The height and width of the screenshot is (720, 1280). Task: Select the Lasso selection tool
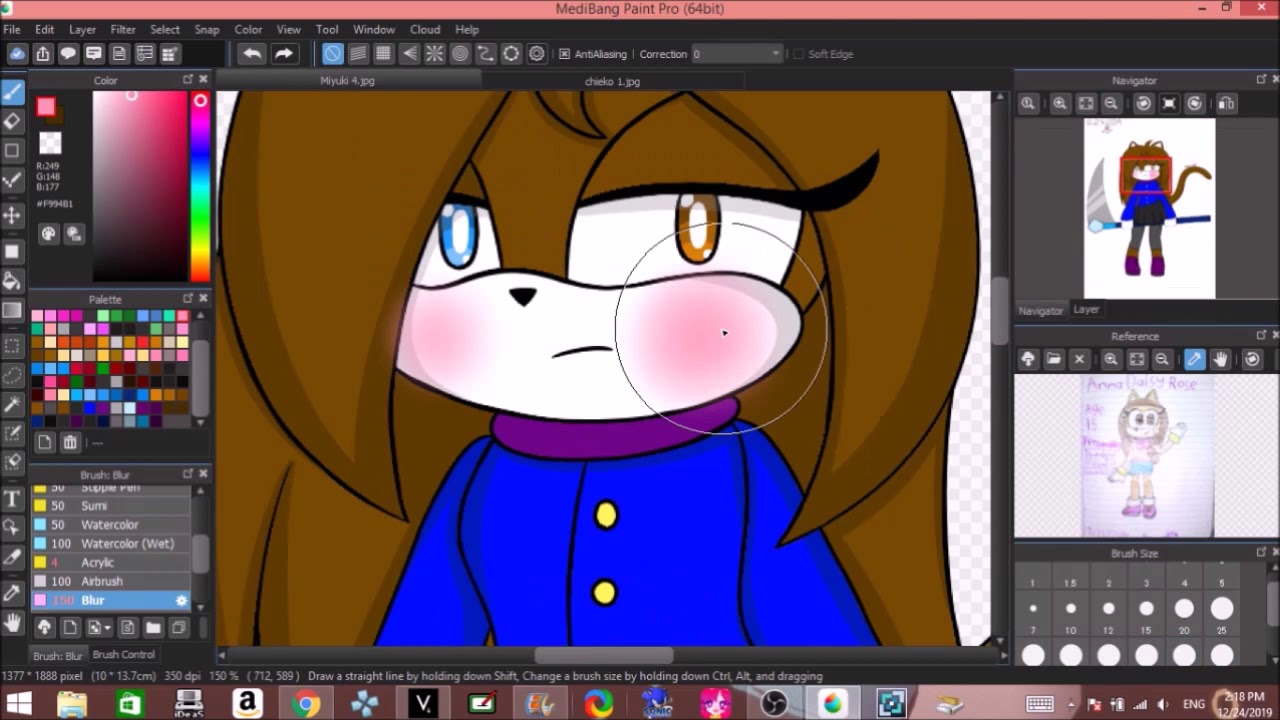click(x=12, y=374)
